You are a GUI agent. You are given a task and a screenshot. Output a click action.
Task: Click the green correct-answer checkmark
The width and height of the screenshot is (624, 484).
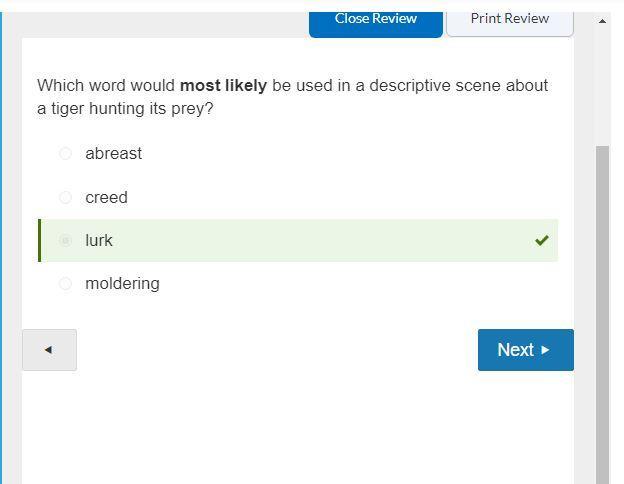click(x=541, y=240)
